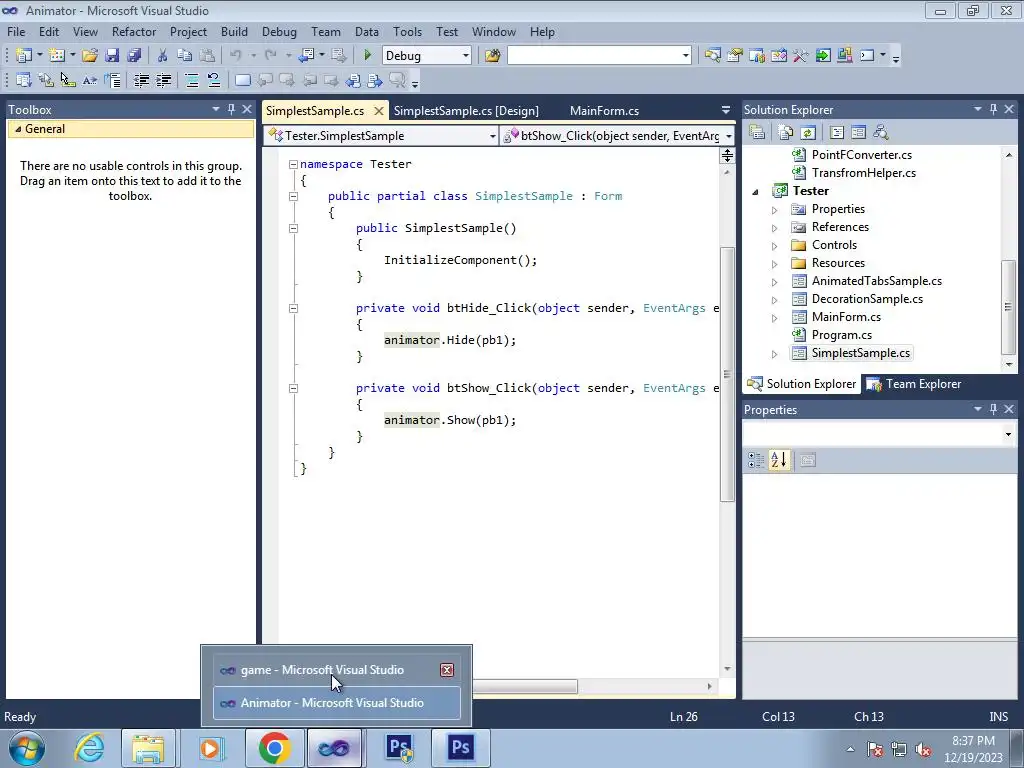Refresh the Solution Explorer tree
Viewport: 1024px width, 768px height.
[808, 133]
